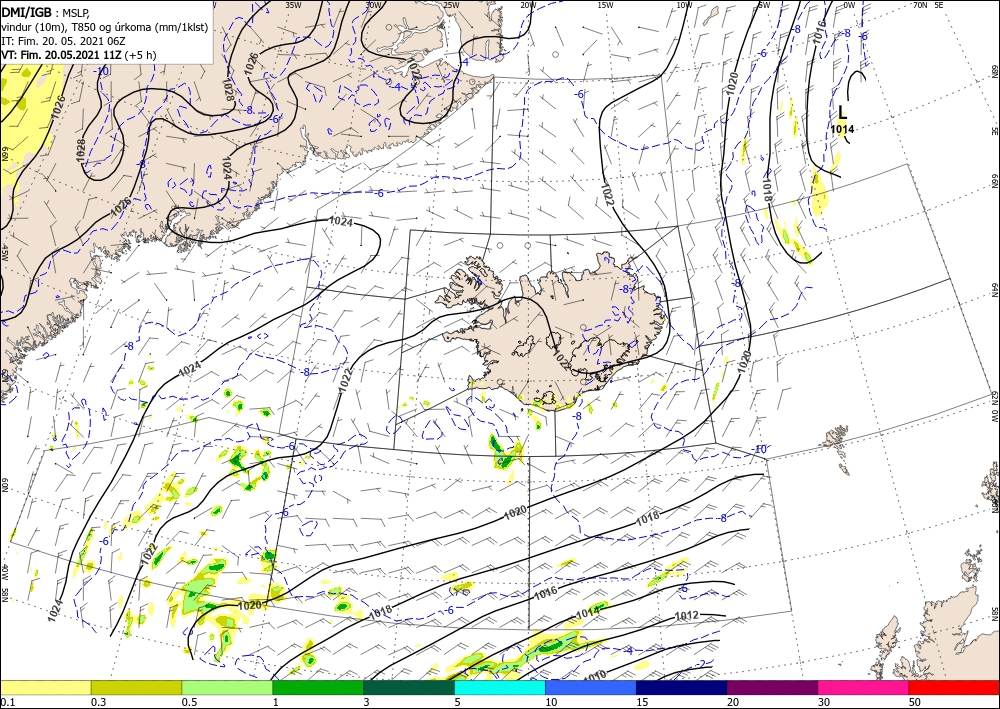The width and height of the screenshot is (1000, 709).
Task: Click the cyan 5–10 mm legend swatch
Action: point(499,687)
